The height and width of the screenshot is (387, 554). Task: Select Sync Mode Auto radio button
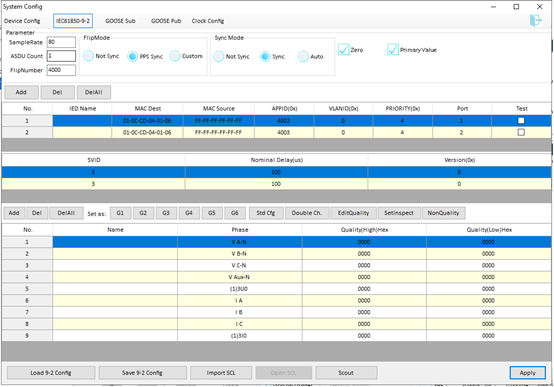pos(303,56)
